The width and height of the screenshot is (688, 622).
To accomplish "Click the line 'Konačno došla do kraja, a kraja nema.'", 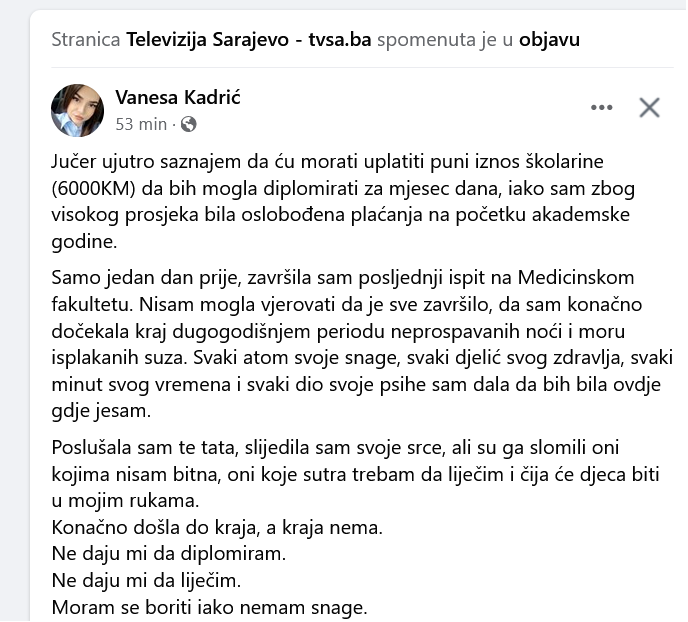I will (217, 526).
